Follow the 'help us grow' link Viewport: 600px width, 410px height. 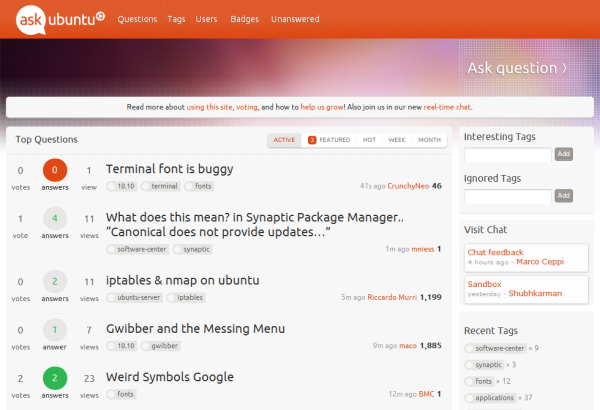pyautogui.click(x=322, y=107)
